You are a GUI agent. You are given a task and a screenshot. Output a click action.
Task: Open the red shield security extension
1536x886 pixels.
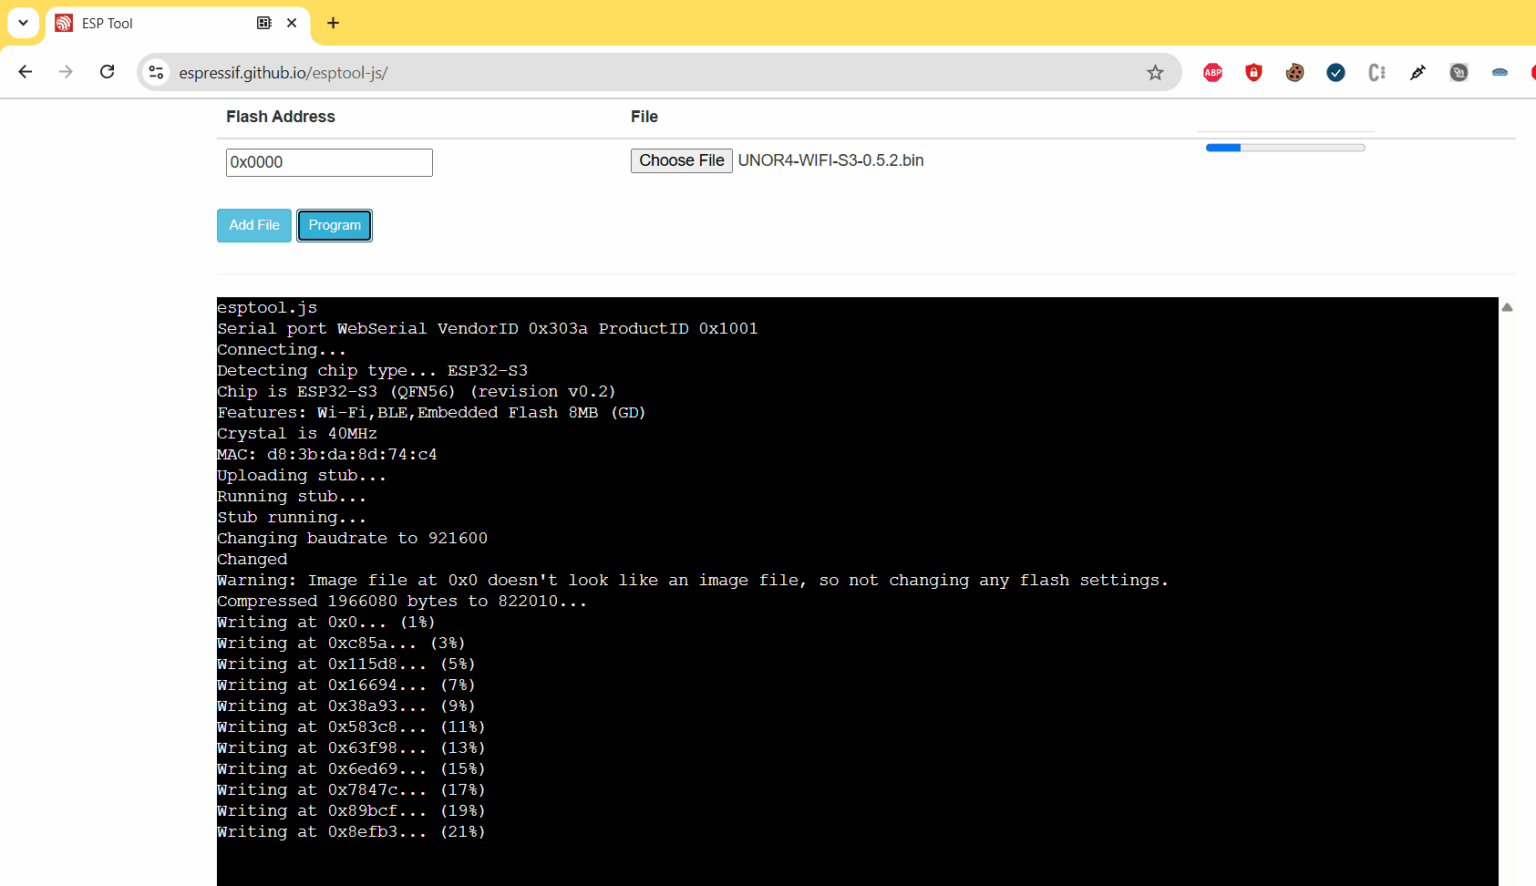(x=1254, y=72)
